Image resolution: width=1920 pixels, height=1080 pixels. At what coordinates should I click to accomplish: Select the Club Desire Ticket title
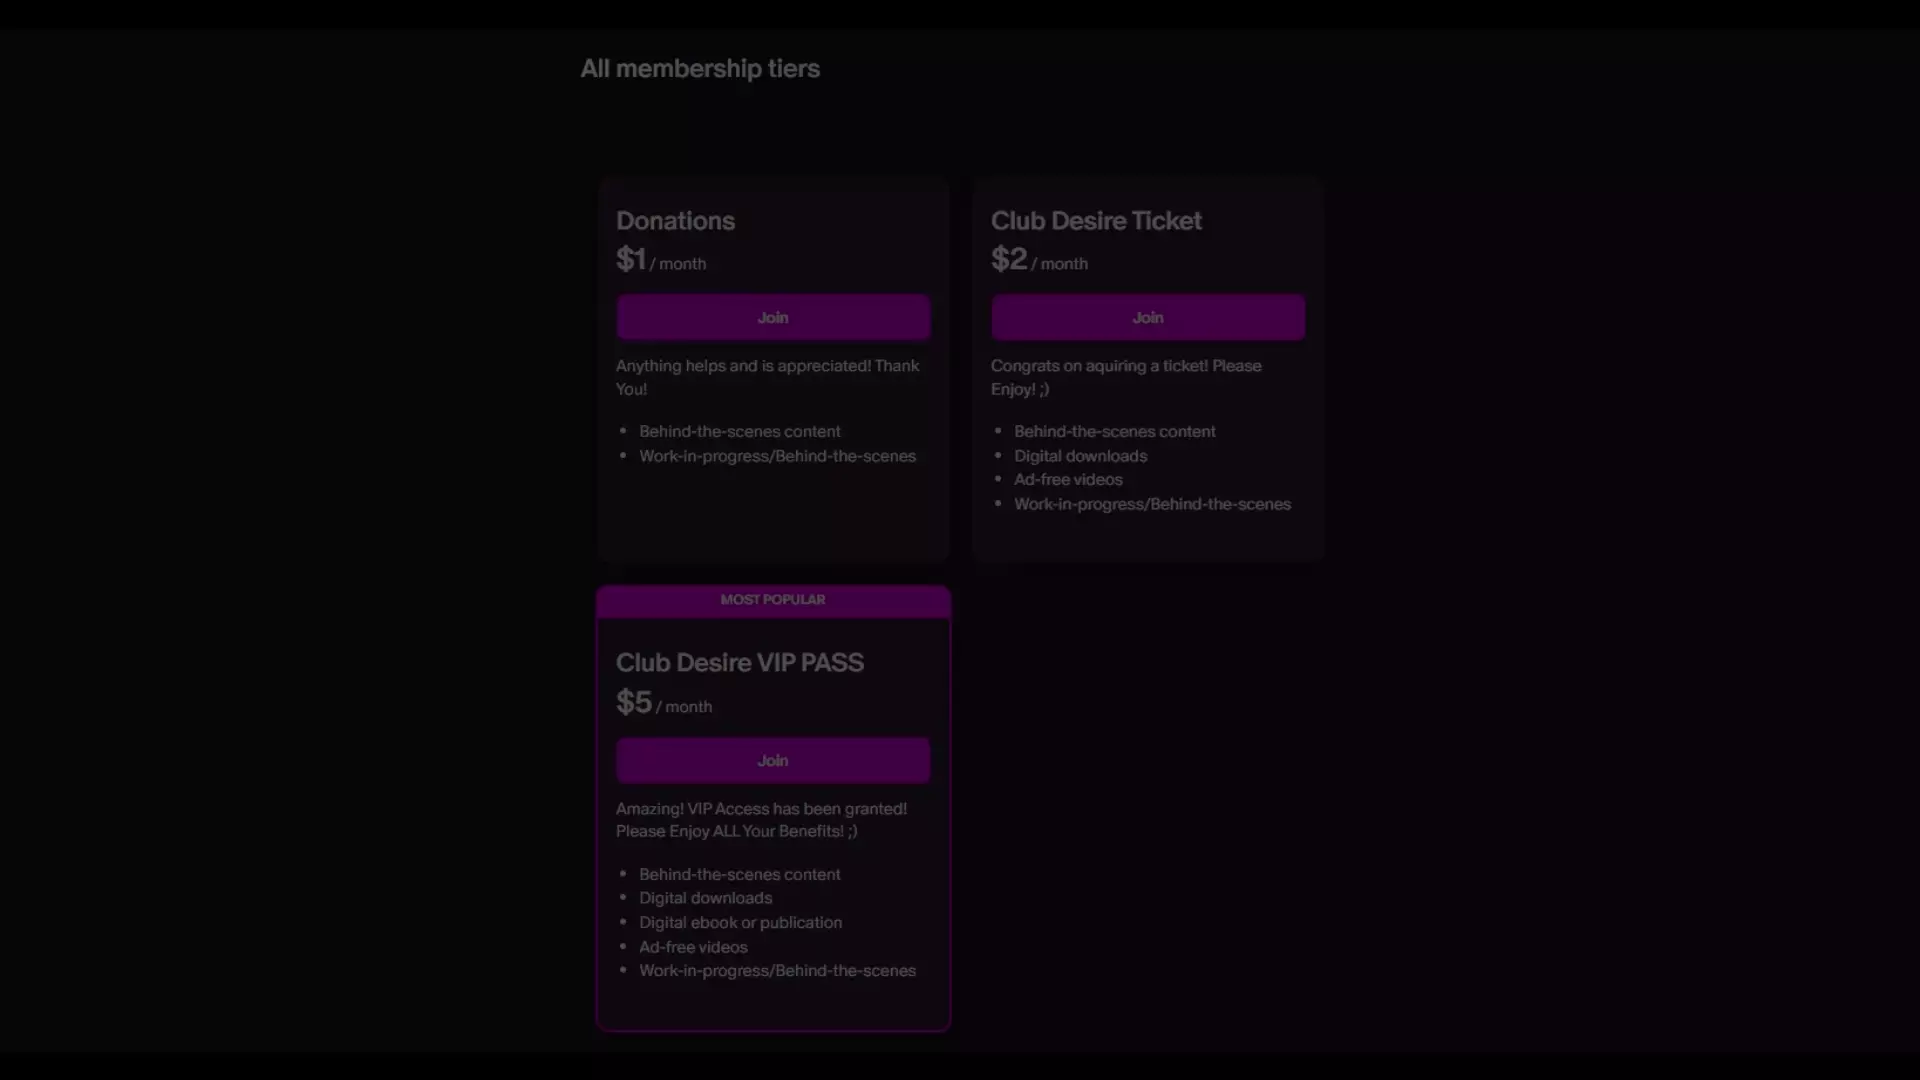pyautogui.click(x=1096, y=221)
